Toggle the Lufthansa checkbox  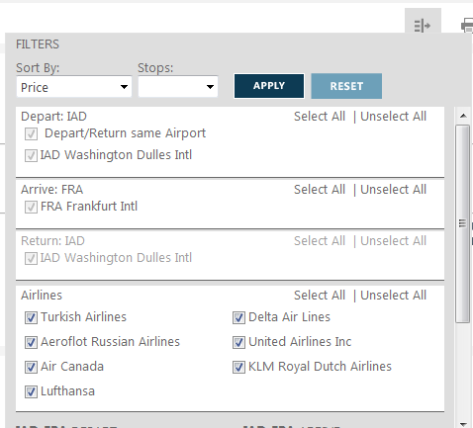[31, 392]
